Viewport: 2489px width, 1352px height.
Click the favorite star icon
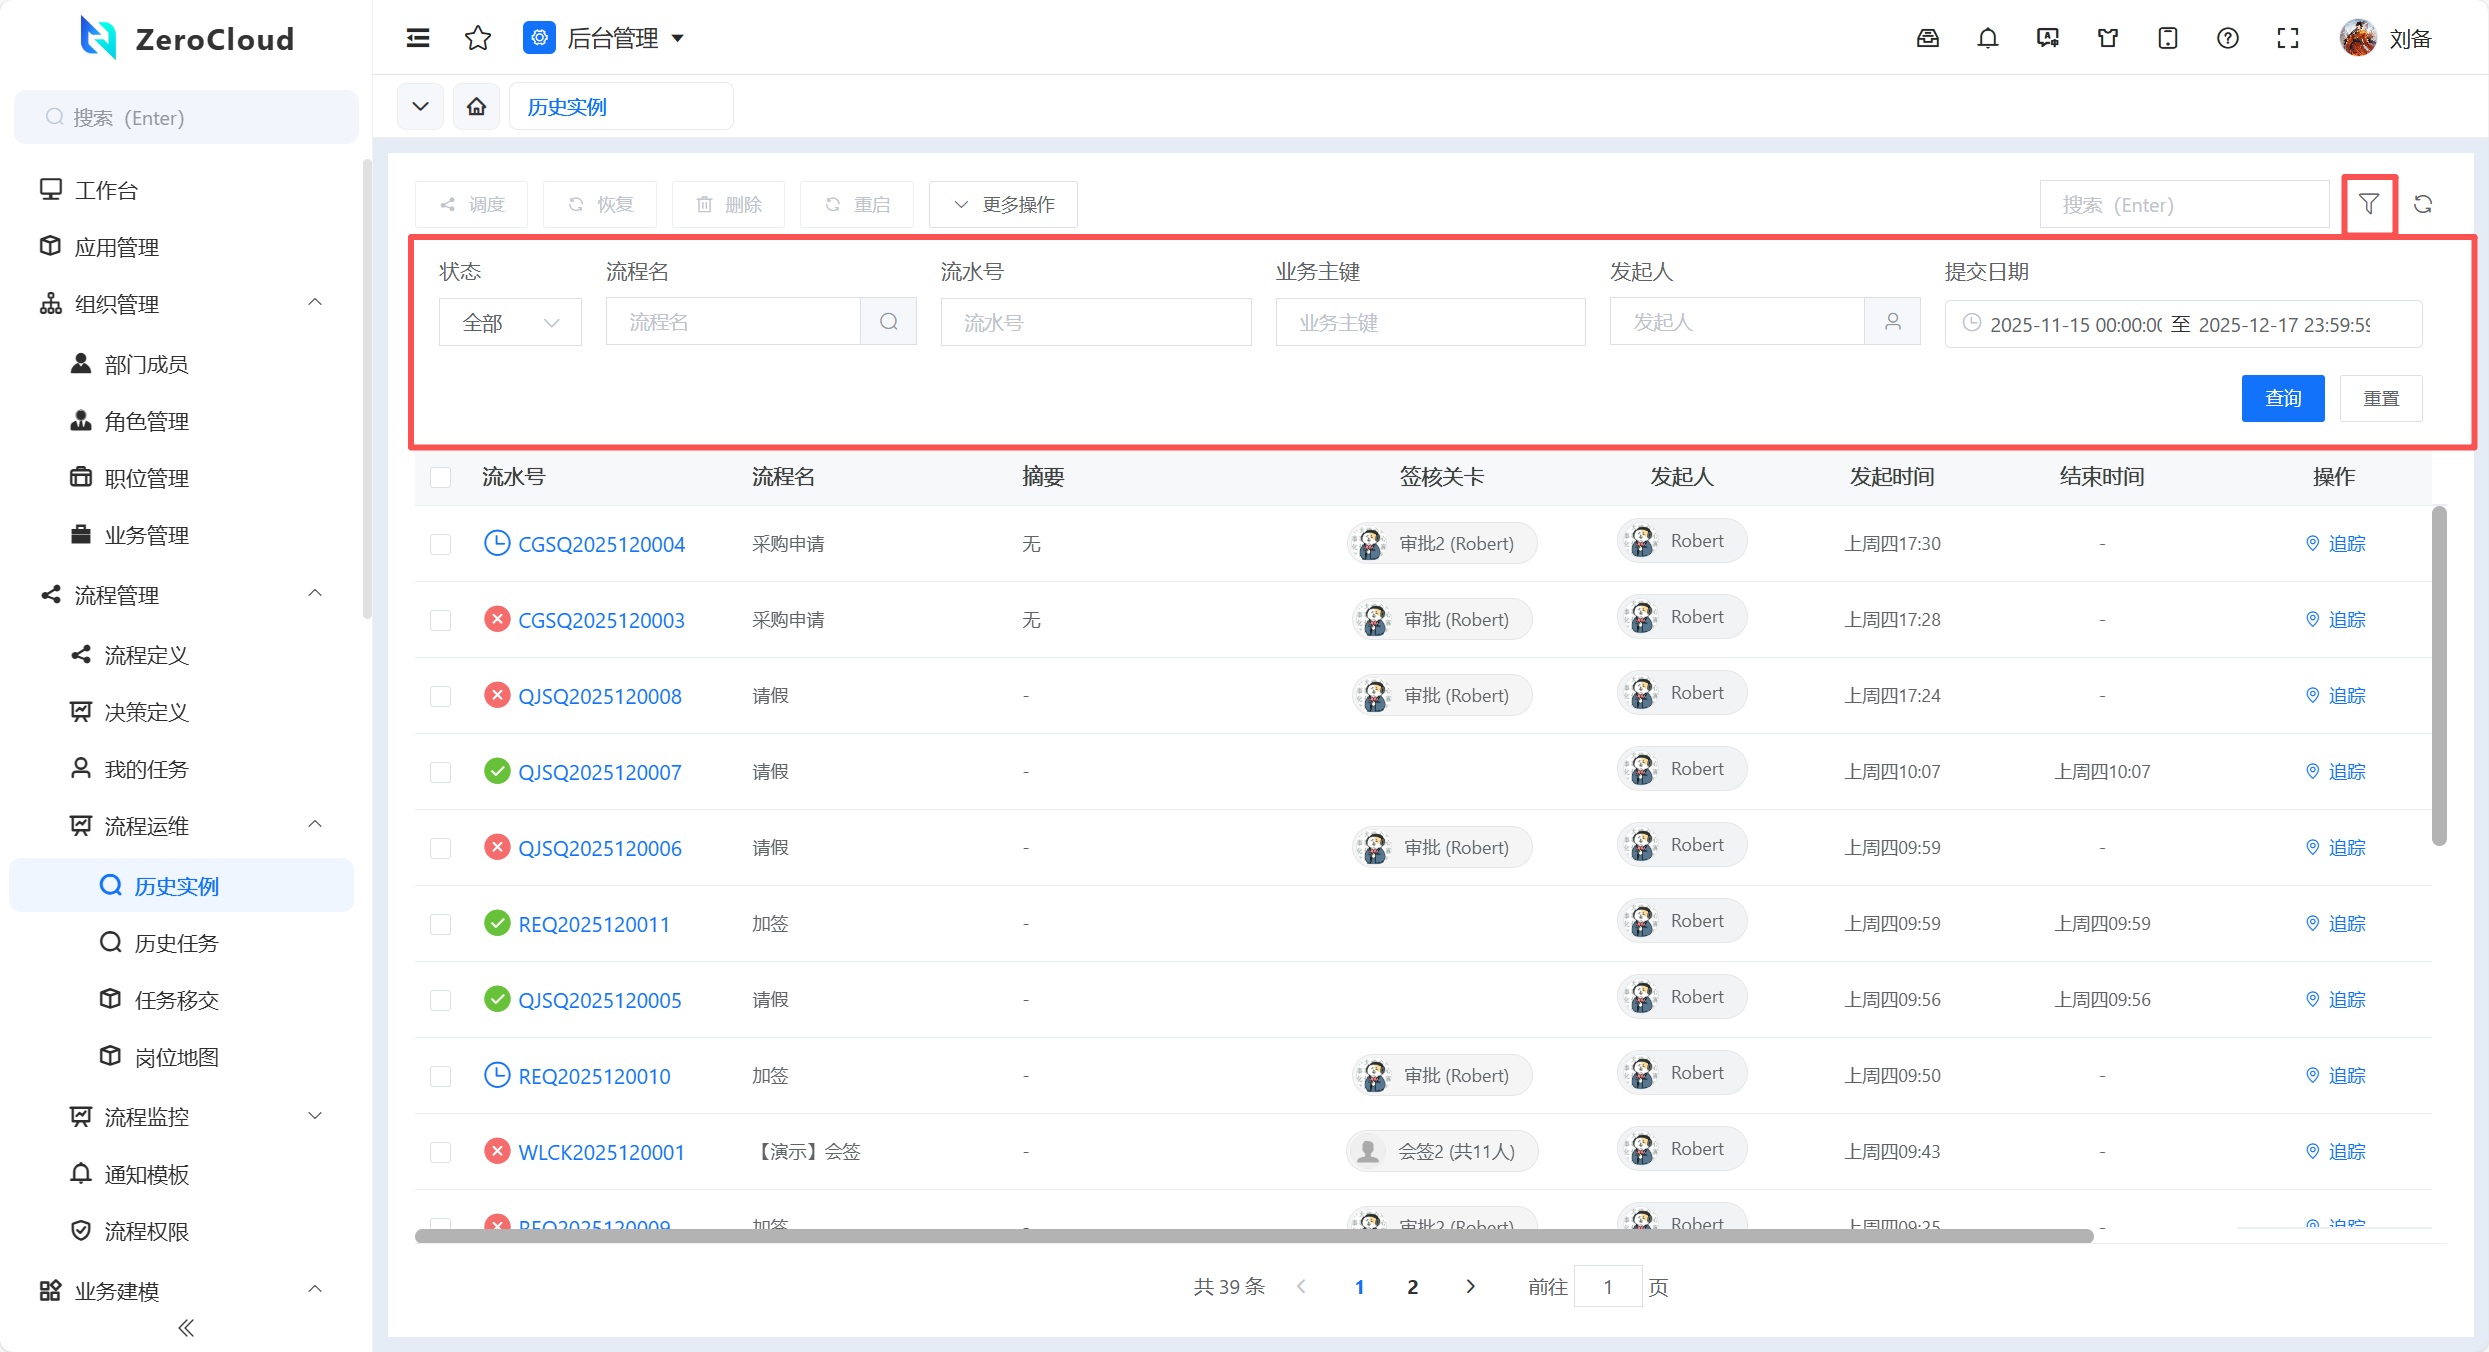coord(478,38)
